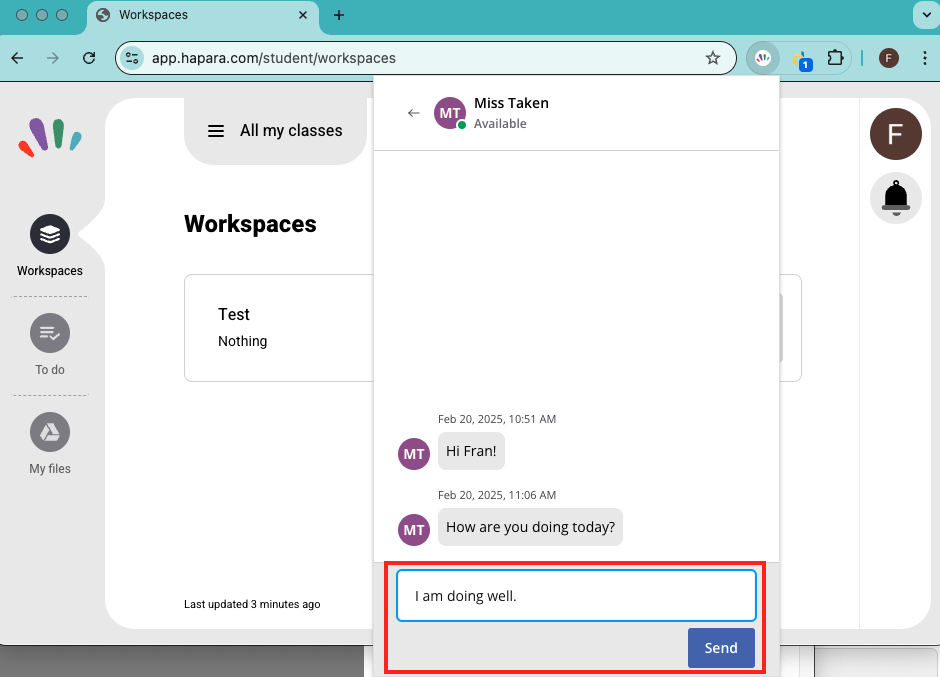The image size is (940, 677).
Task: Select the Workspaces browser tab
Action: pyautogui.click(x=203, y=16)
